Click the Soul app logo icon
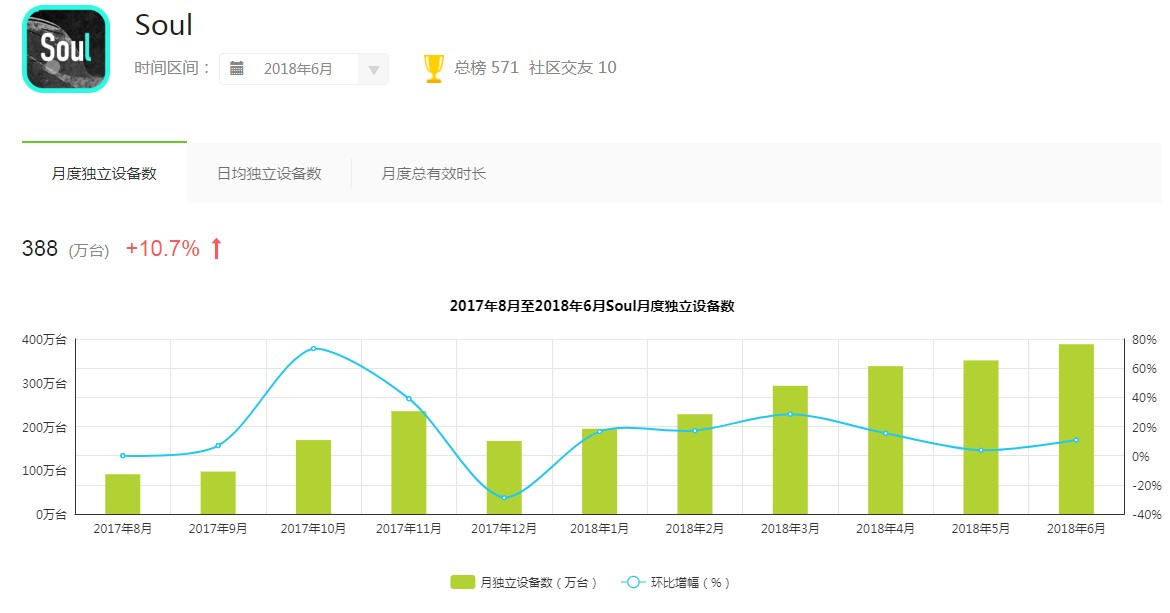 65,49
